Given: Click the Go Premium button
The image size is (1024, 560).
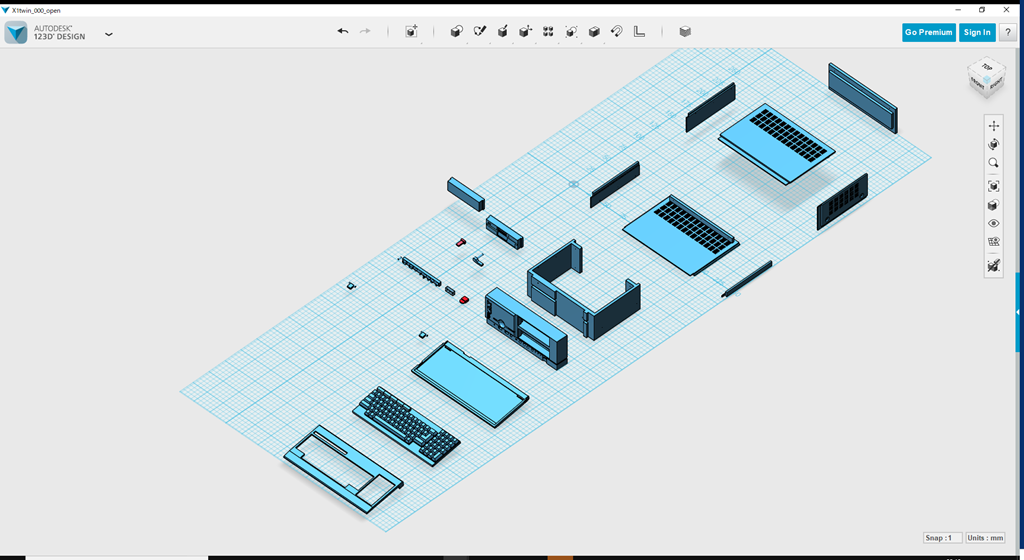Looking at the screenshot, I should (x=928, y=32).
